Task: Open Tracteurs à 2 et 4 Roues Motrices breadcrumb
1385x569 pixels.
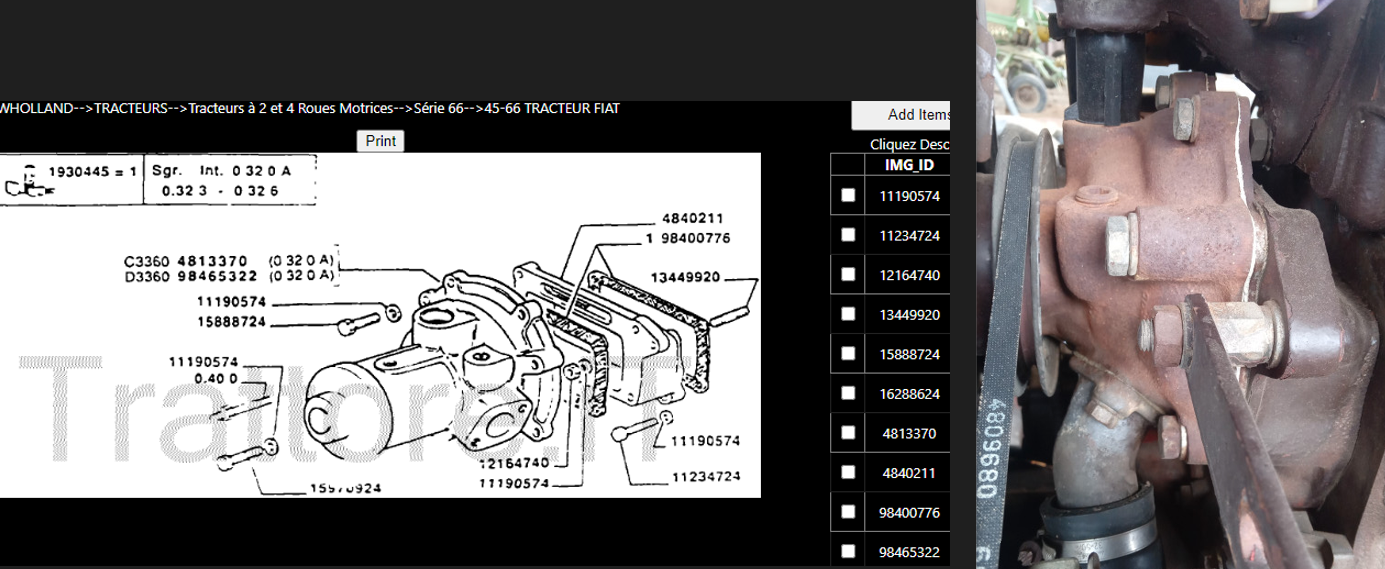Action: point(290,108)
